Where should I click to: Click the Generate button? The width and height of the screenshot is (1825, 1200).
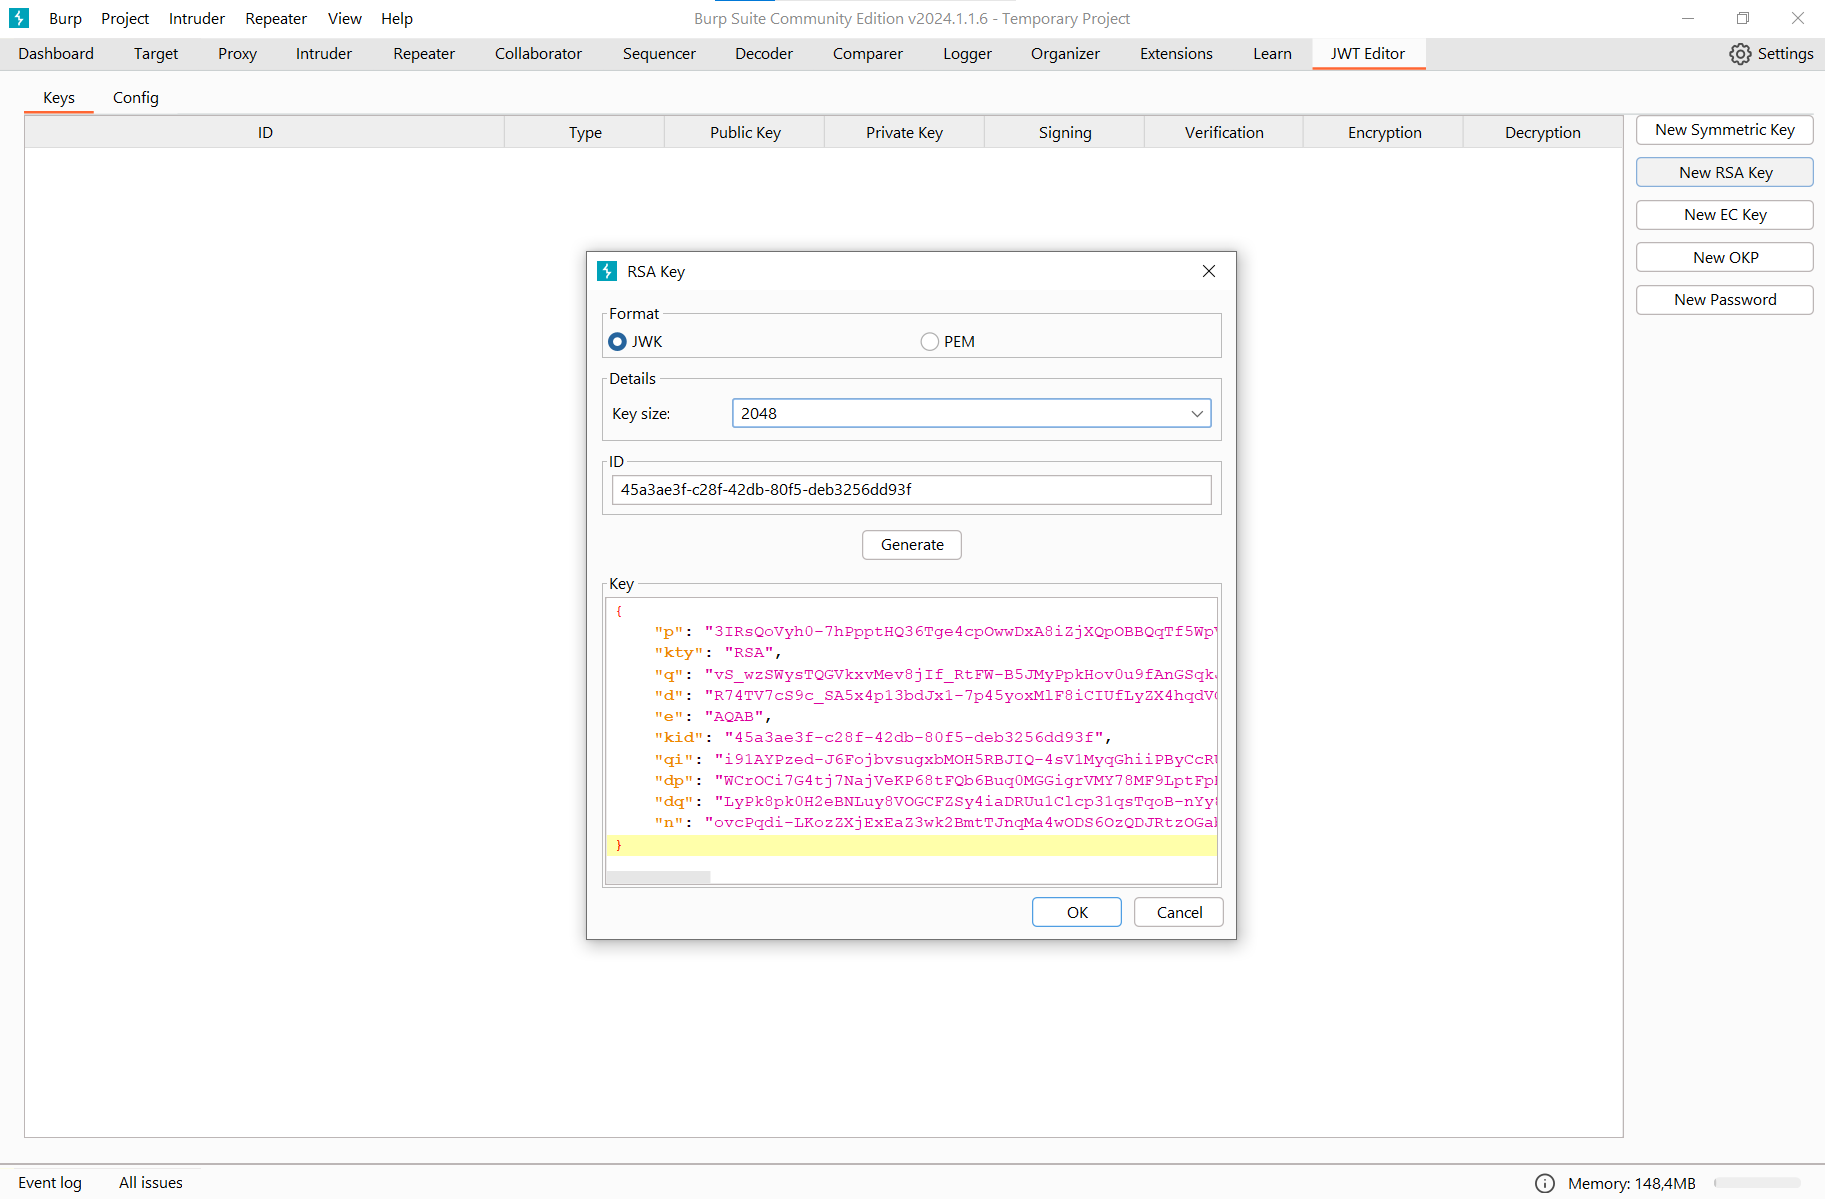tap(912, 545)
